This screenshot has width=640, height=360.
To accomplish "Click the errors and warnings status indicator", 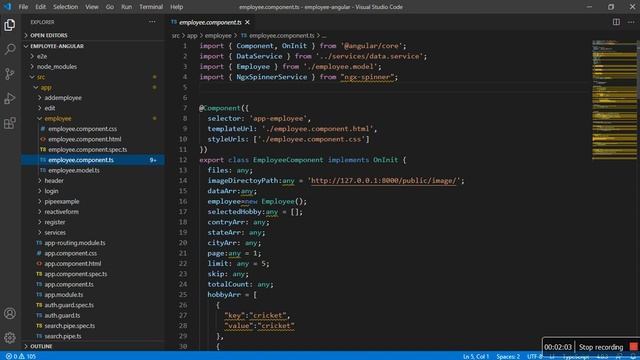I will (21, 356).
